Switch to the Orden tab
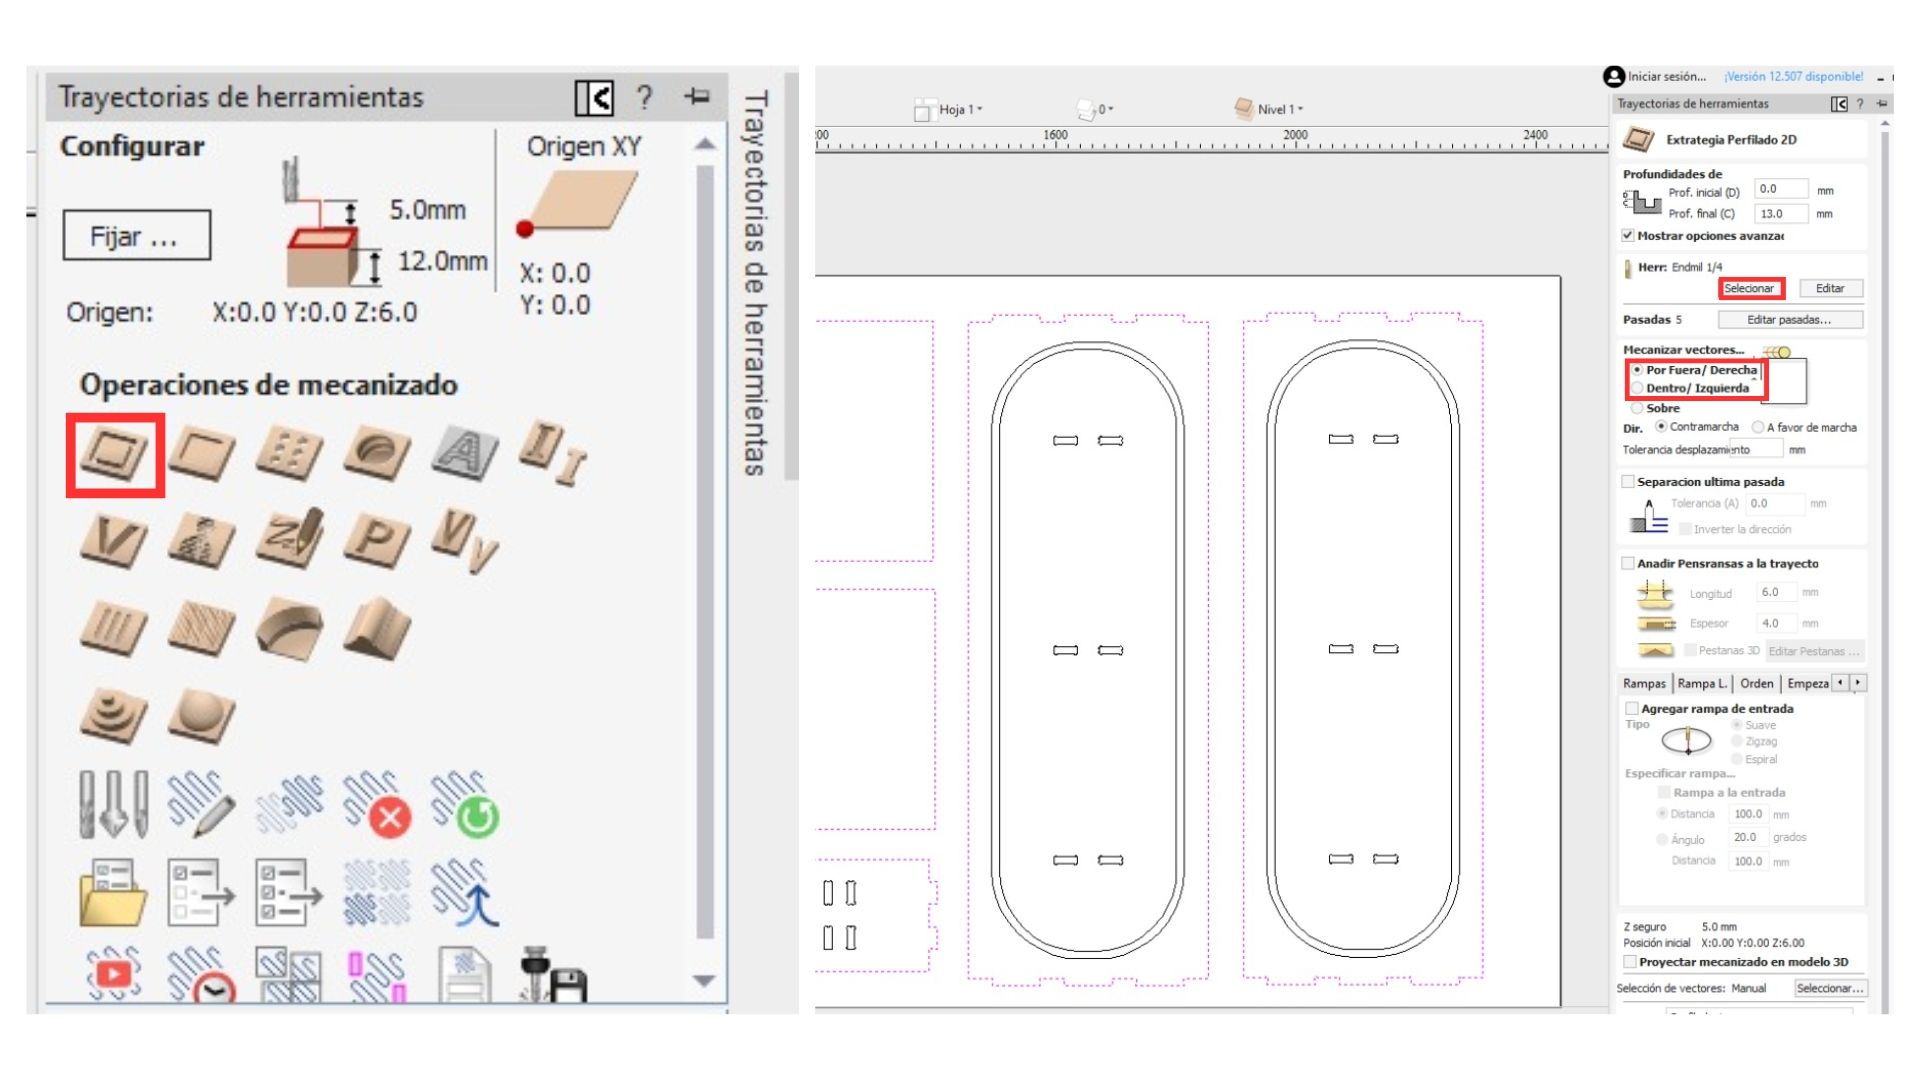 tap(1756, 683)
